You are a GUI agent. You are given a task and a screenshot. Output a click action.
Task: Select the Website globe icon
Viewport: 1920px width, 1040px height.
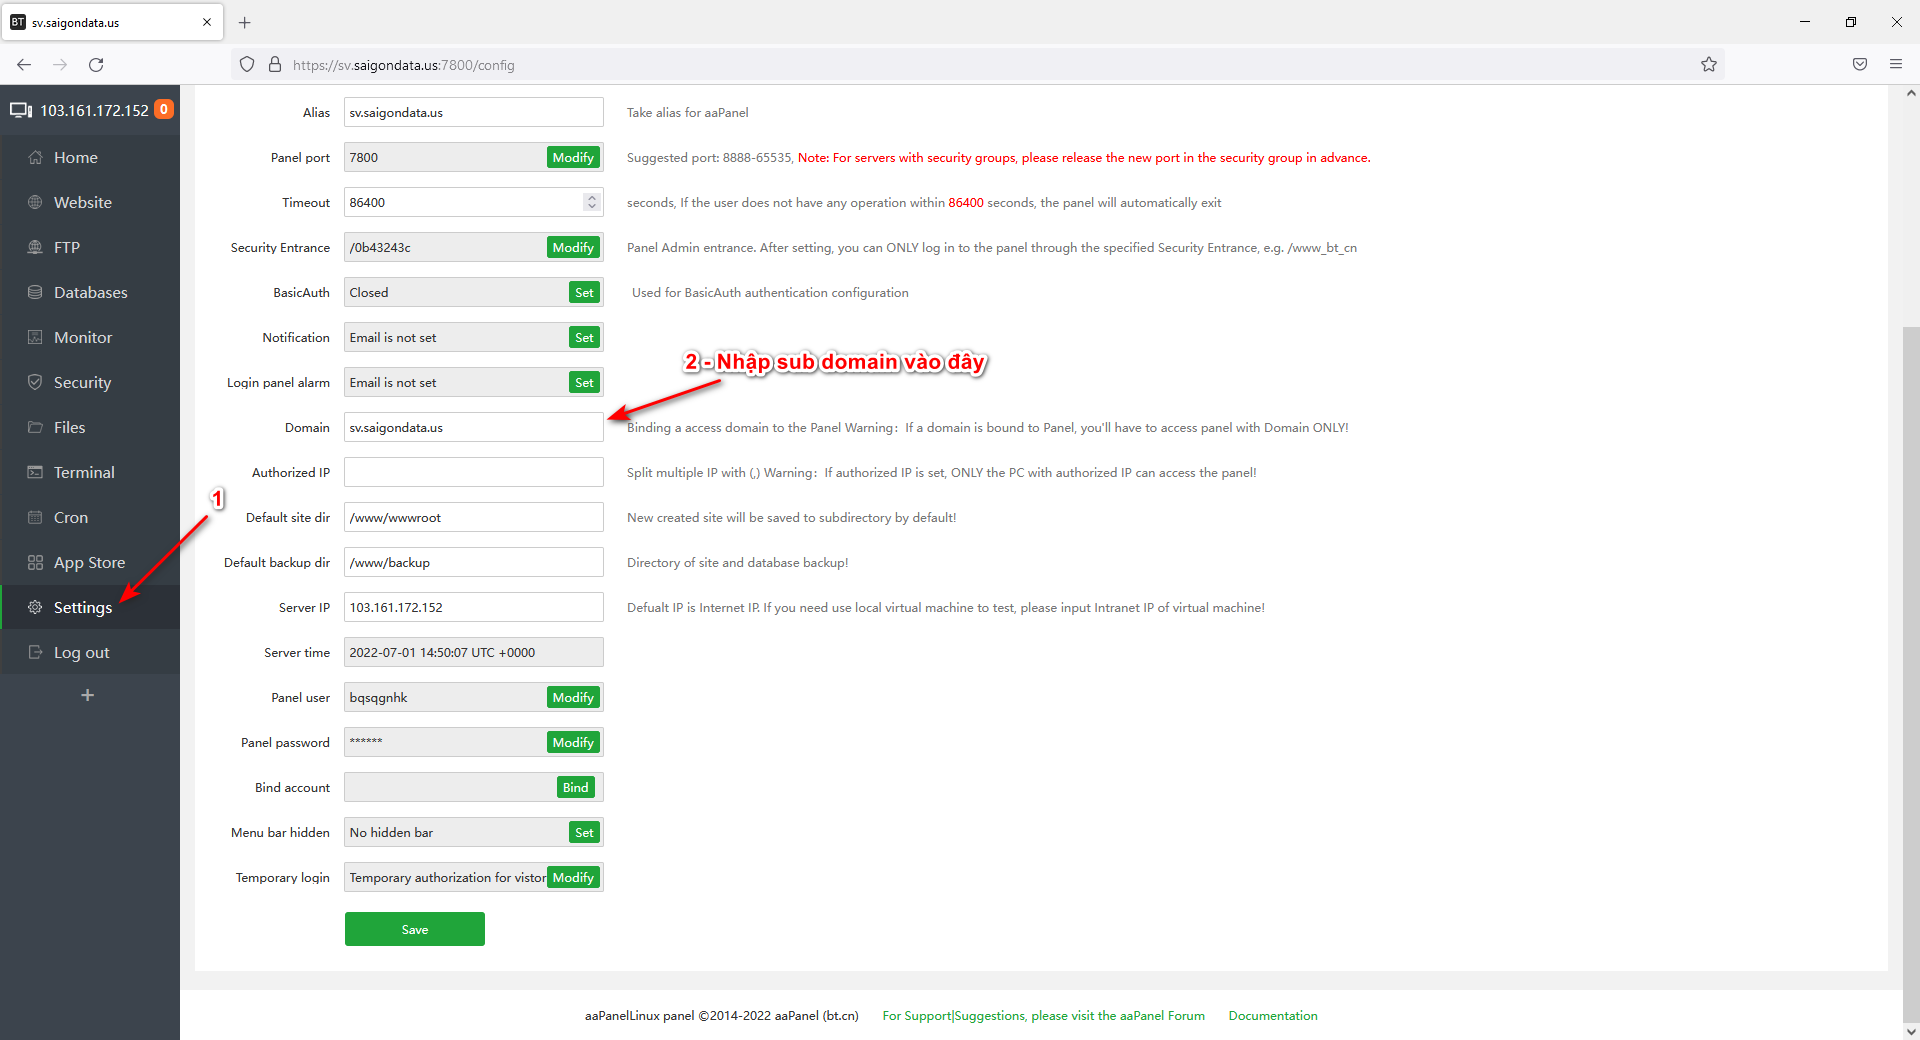click(35, 202)
